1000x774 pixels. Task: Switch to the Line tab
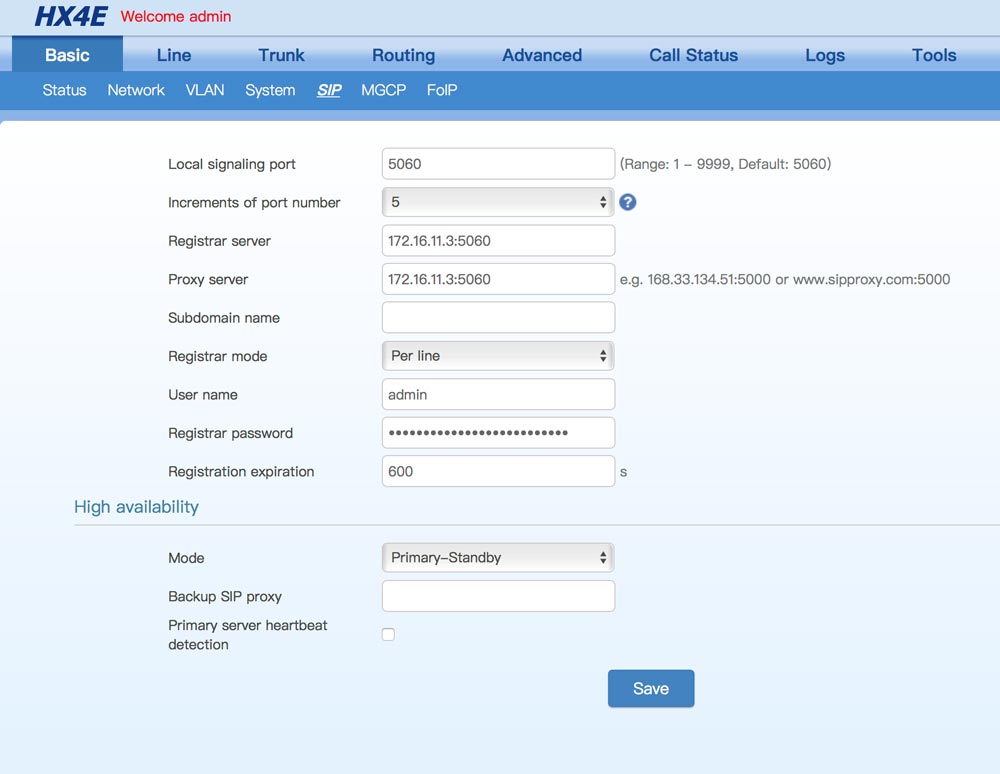[x=174, y=55]
